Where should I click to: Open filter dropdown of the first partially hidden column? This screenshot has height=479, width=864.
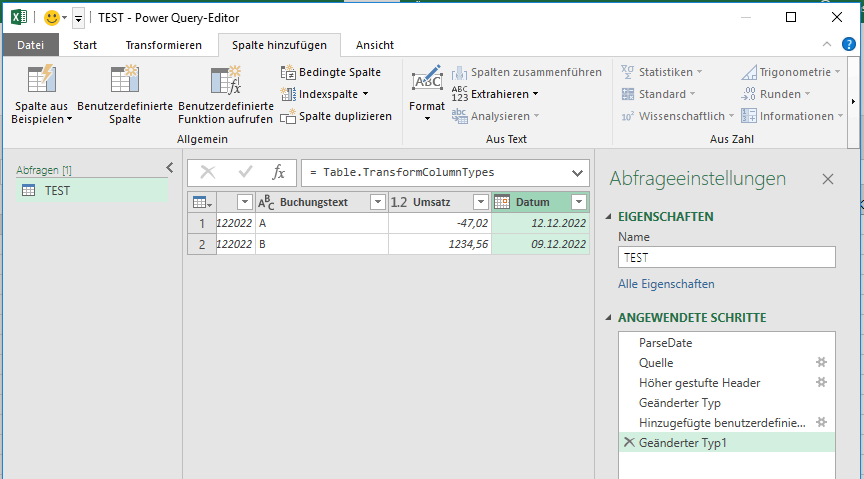[x=245, y=202]
